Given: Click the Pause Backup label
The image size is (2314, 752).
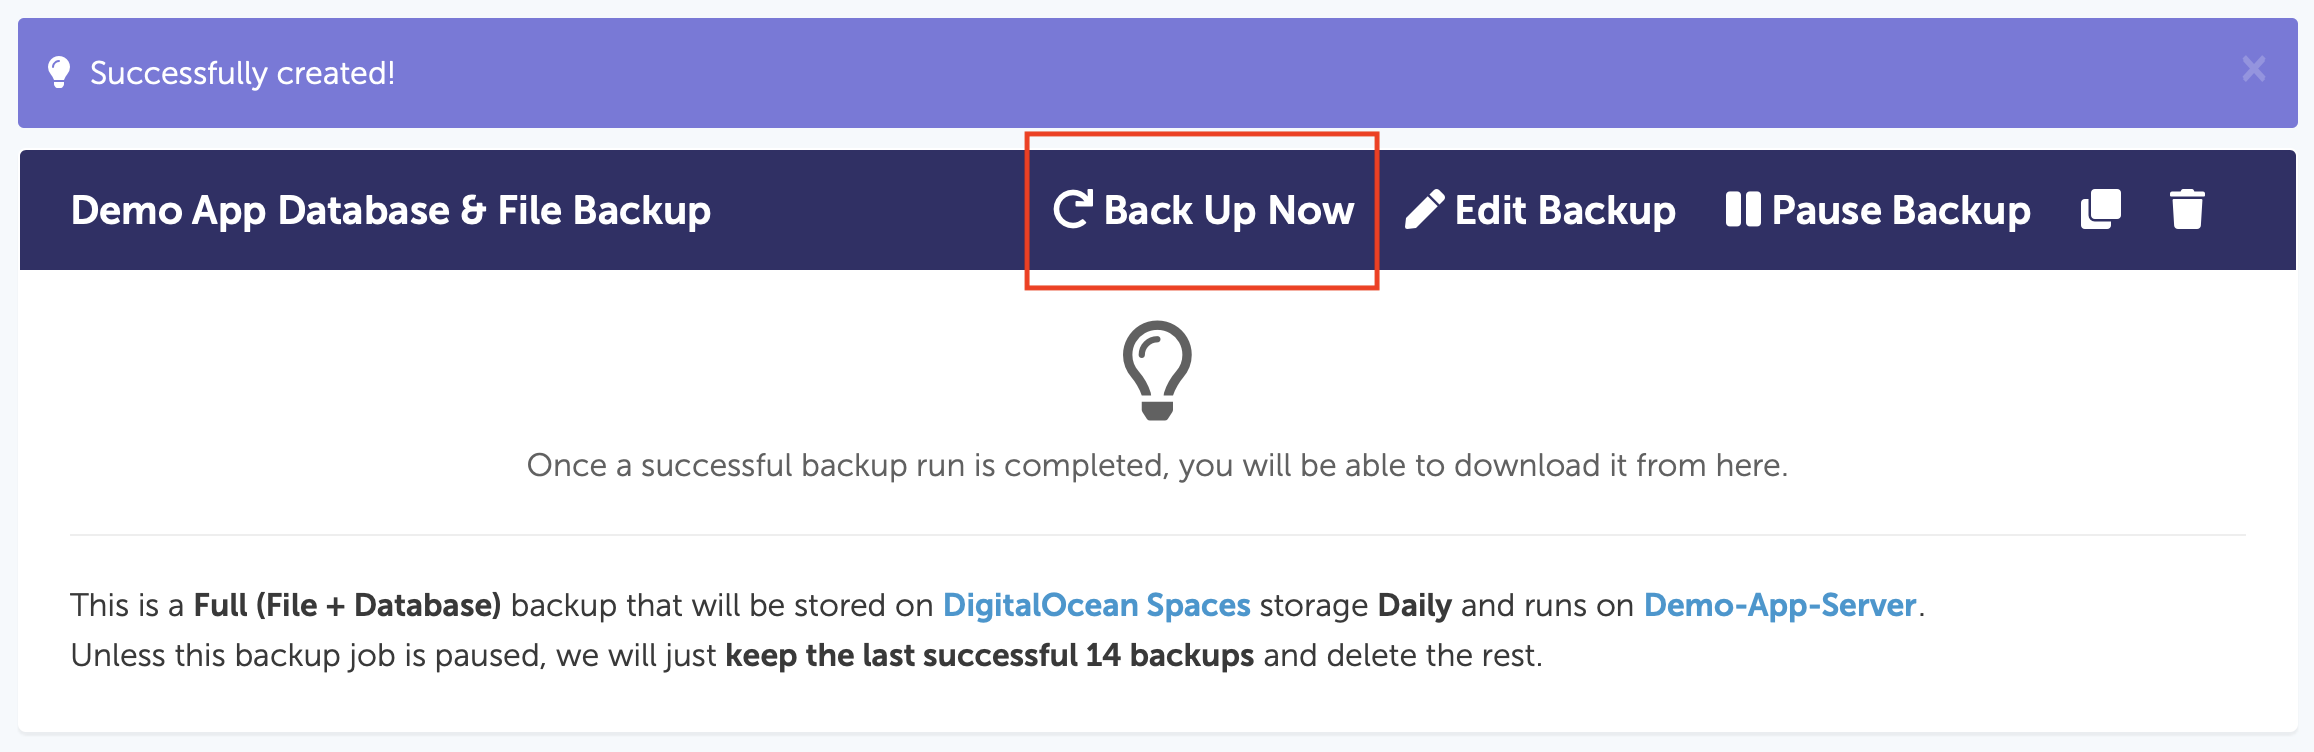Looking at the screenshot, I should [x=1901, y=210].
